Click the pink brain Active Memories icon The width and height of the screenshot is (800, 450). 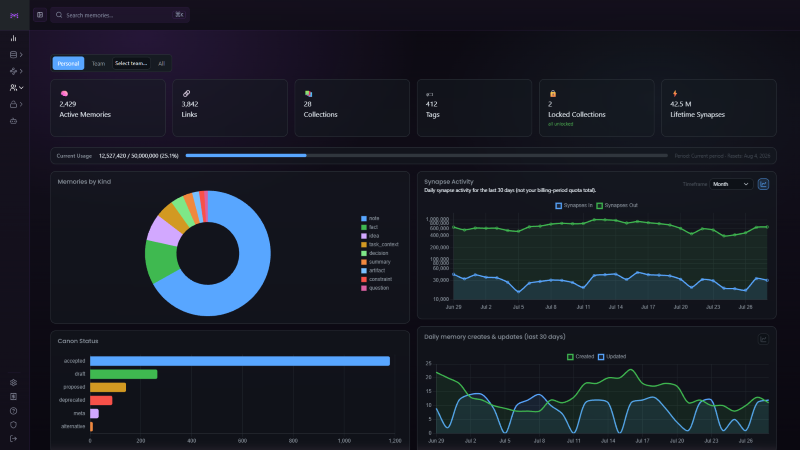64,93
